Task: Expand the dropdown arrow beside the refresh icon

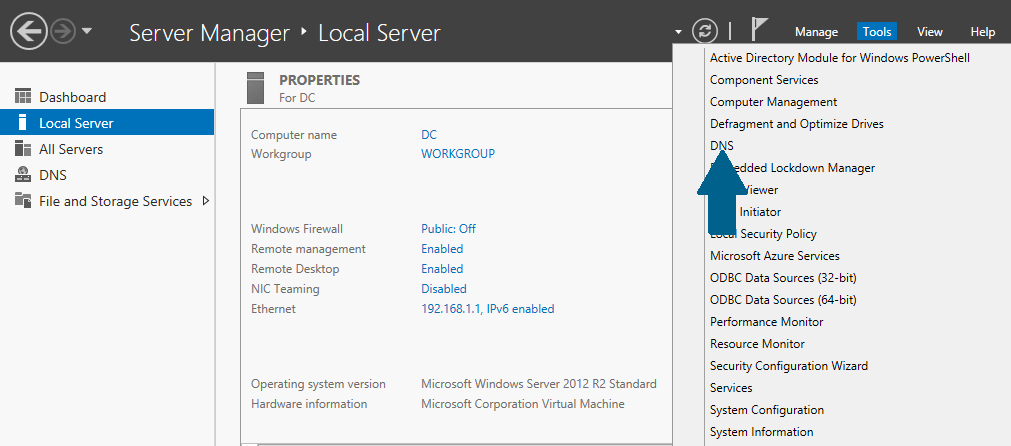Action: click(678, 32)
